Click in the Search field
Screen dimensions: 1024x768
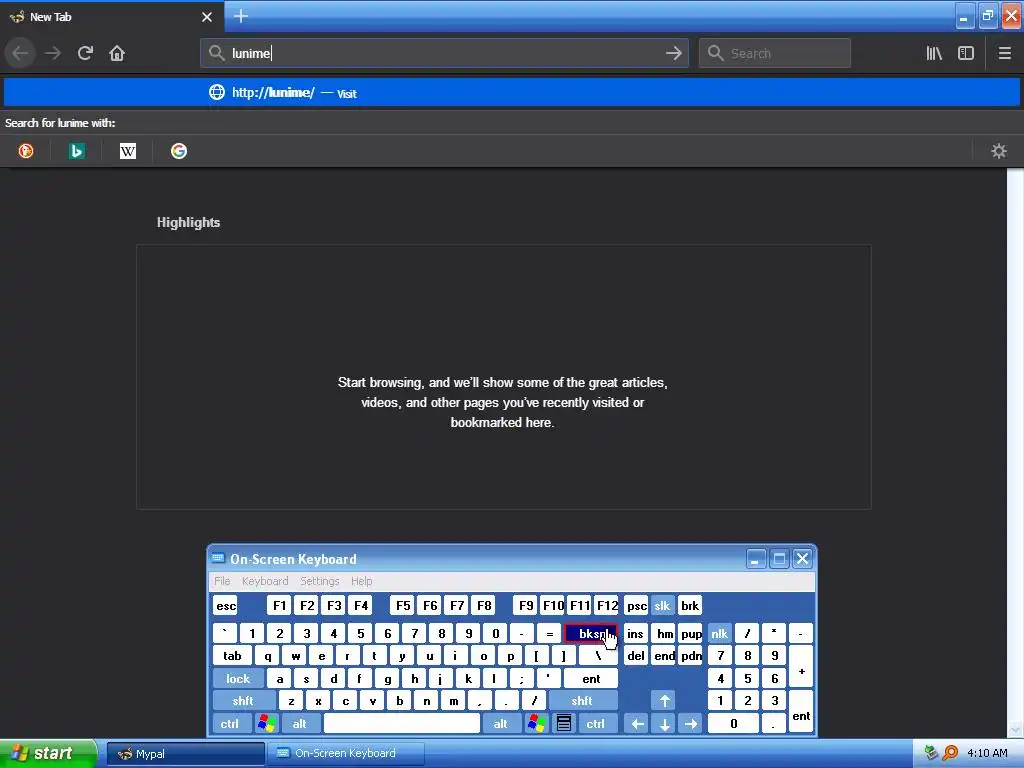coord(775,53)
